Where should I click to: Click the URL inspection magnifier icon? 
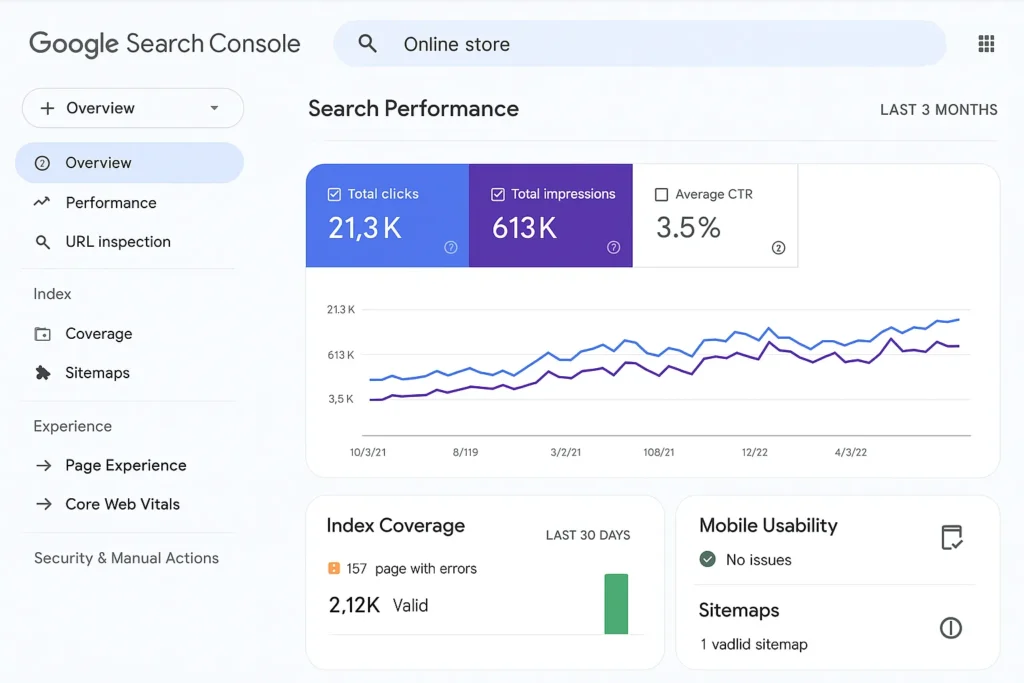pyautogui.click(x=42, y=242)
